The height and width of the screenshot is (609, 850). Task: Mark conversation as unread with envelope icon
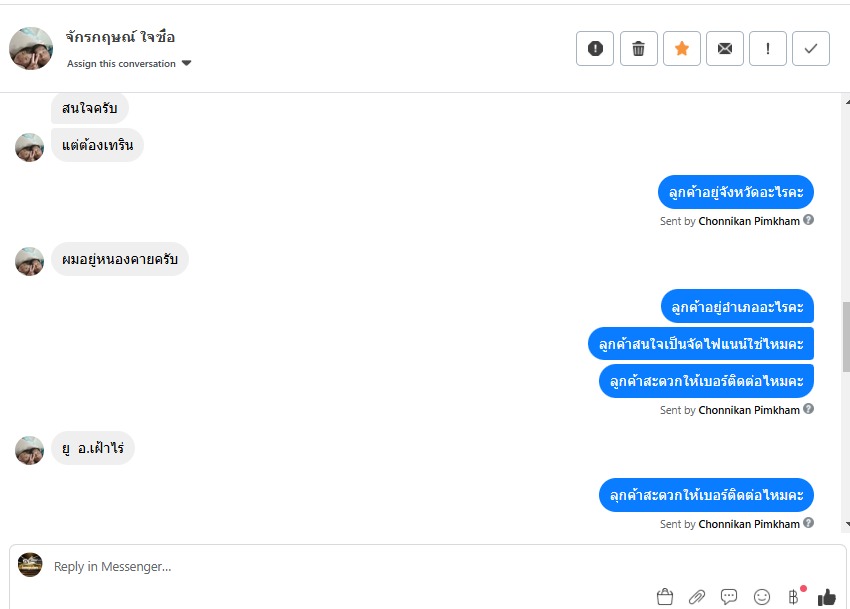coord(725,48)
